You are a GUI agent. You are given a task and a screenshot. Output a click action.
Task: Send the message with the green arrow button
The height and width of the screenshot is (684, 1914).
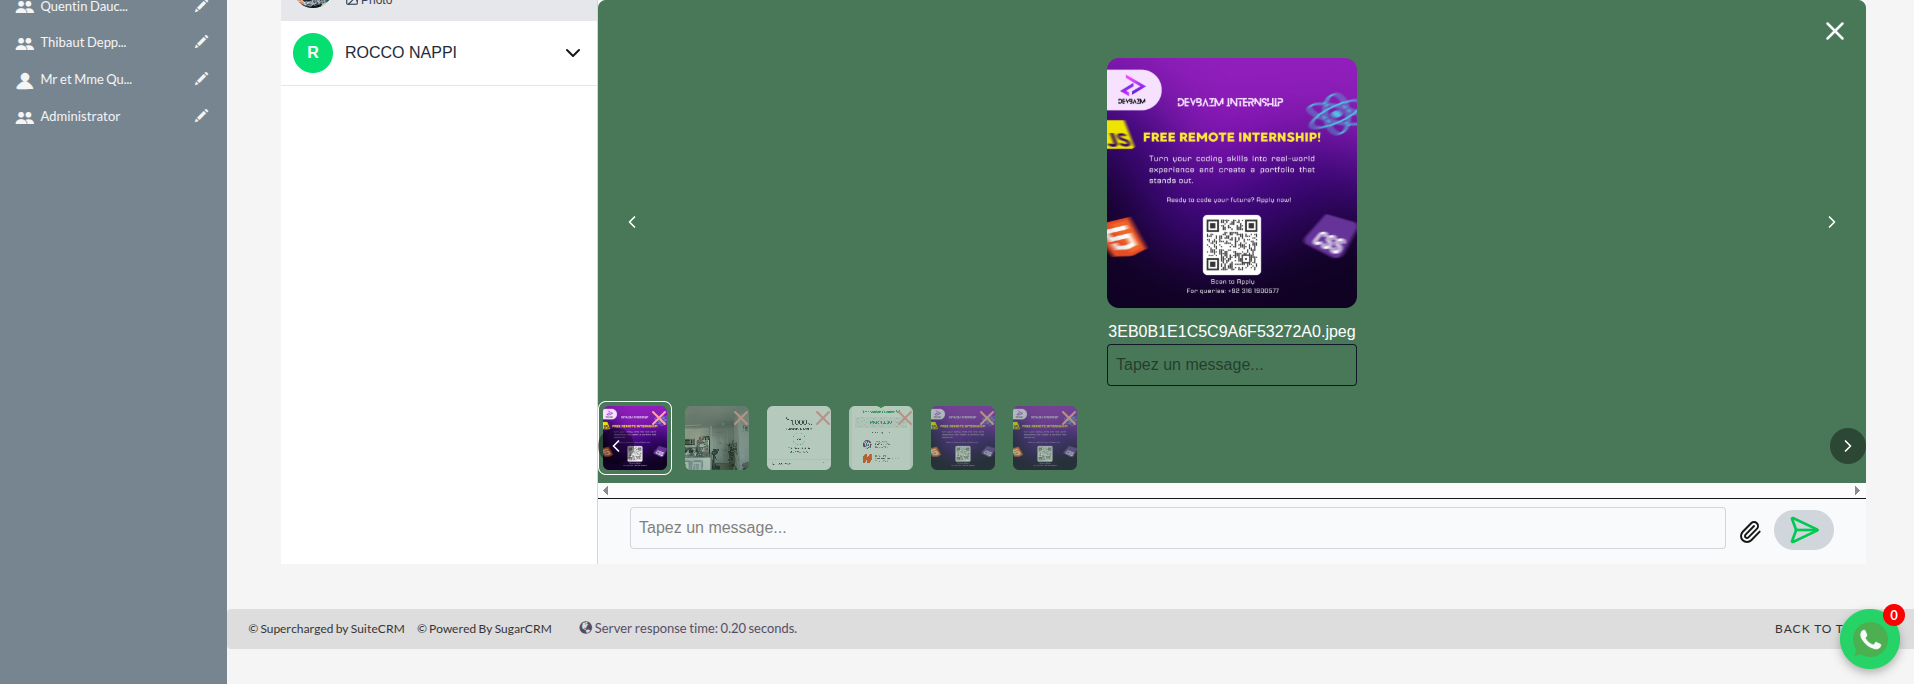pyautogui.click(x=1804, y=530)
